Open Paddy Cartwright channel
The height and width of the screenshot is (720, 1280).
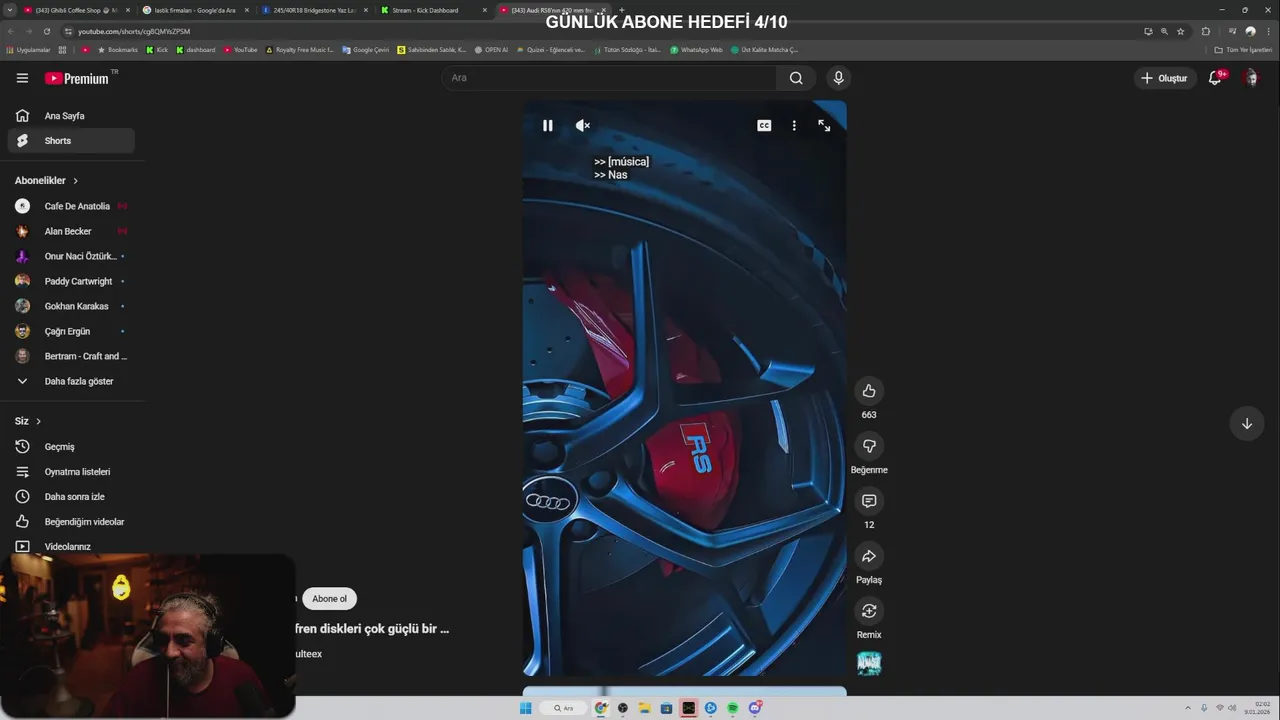tap(71, 281)
